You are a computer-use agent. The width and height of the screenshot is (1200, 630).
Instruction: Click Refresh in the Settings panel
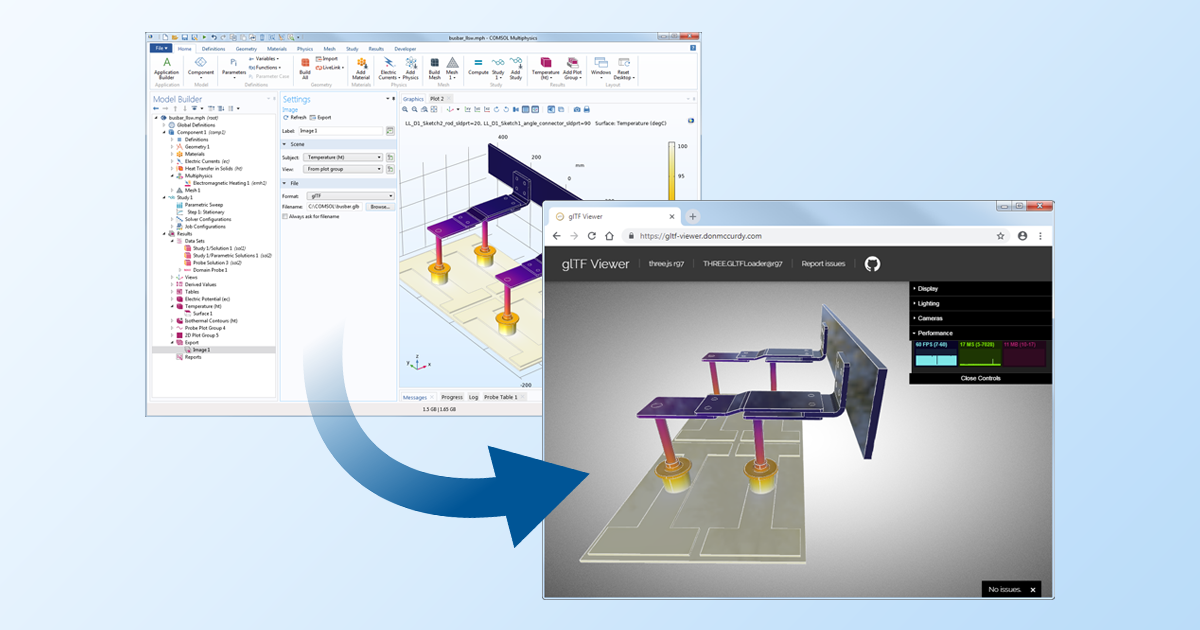click(296, 118)
